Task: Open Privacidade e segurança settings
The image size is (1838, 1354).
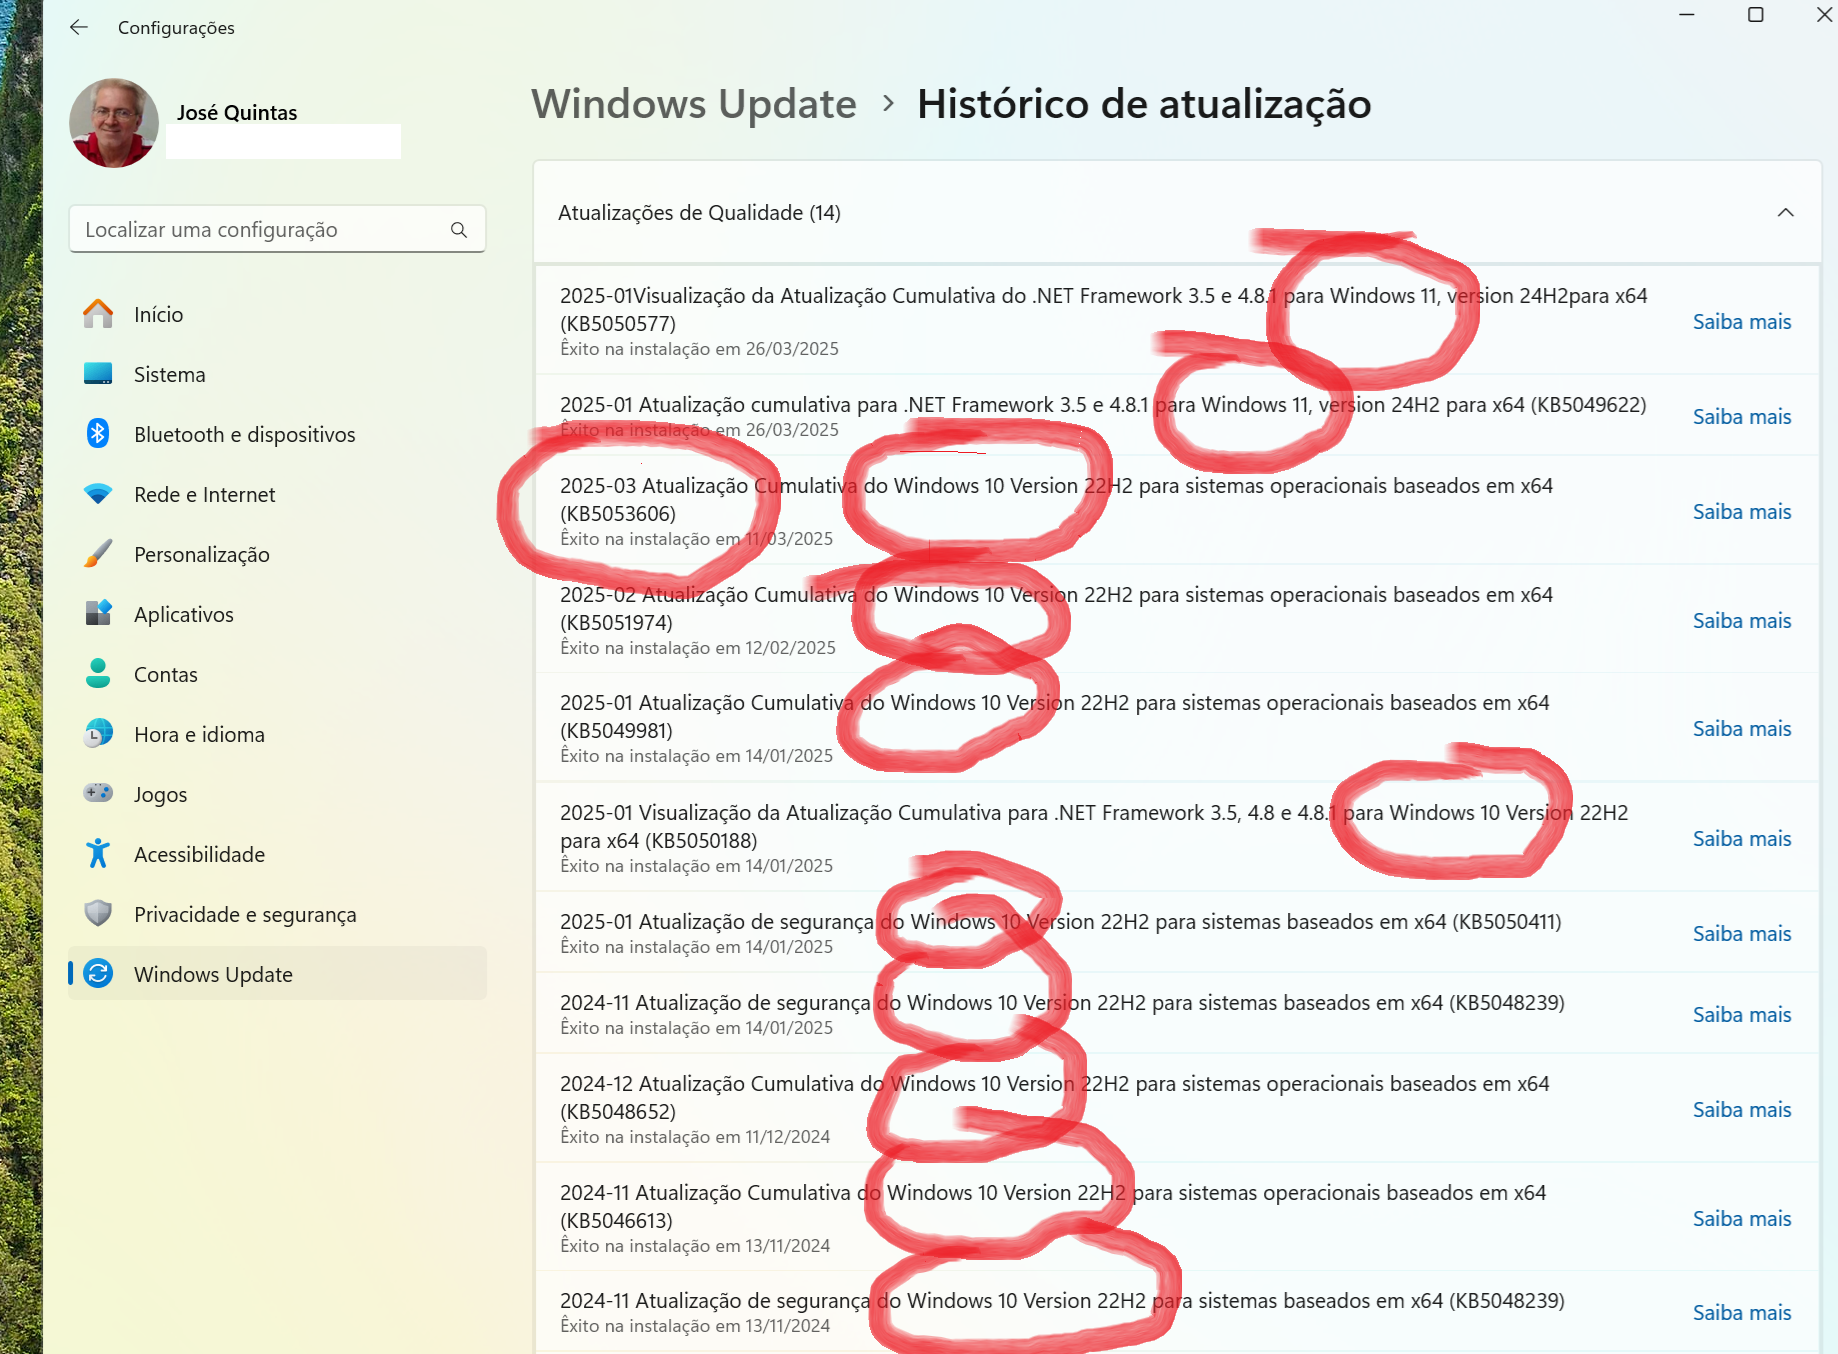Action: click(x=277, y=914)
